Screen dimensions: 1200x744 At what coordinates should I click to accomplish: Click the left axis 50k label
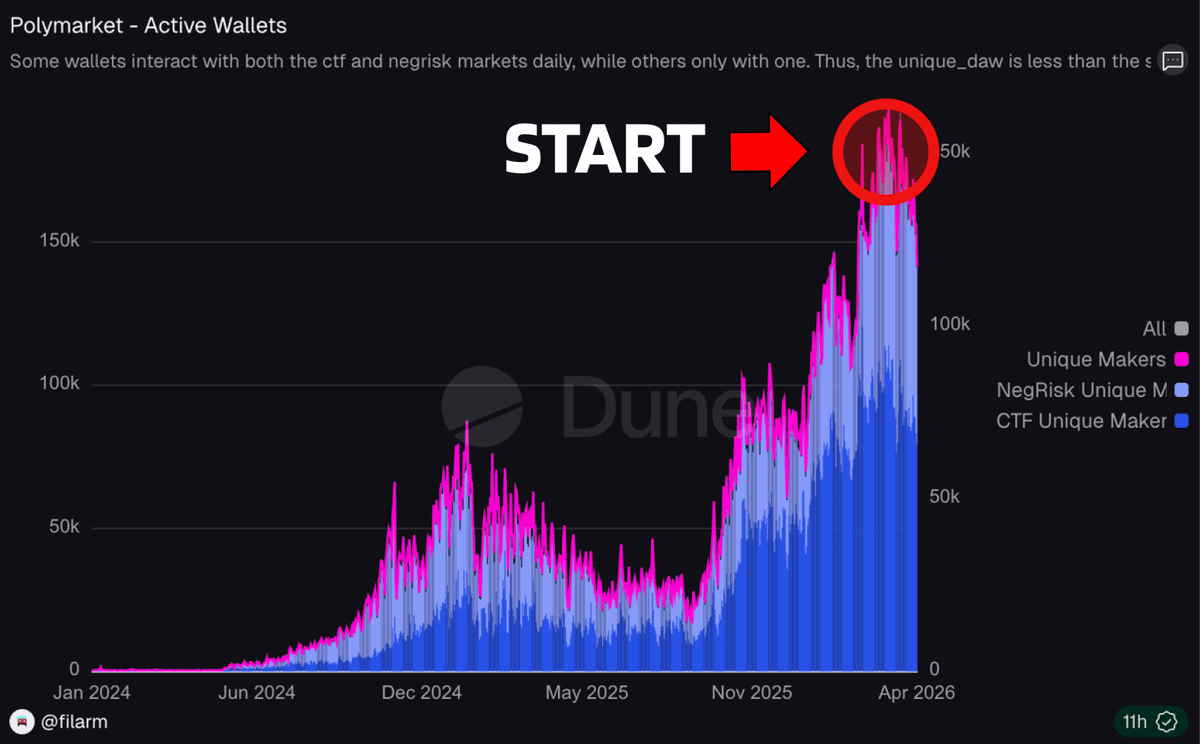click(x=66, y=528)
